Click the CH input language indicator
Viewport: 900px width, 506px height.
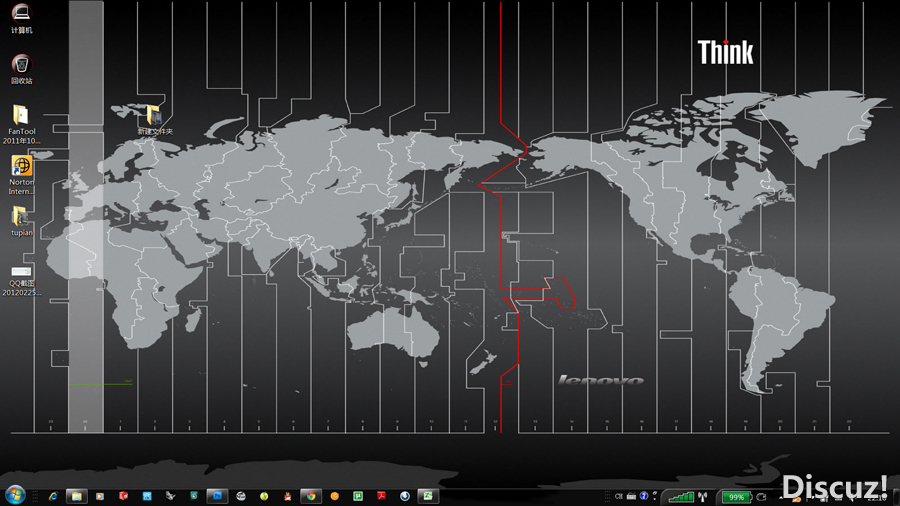pyautogui.click(x=619, y=497)
